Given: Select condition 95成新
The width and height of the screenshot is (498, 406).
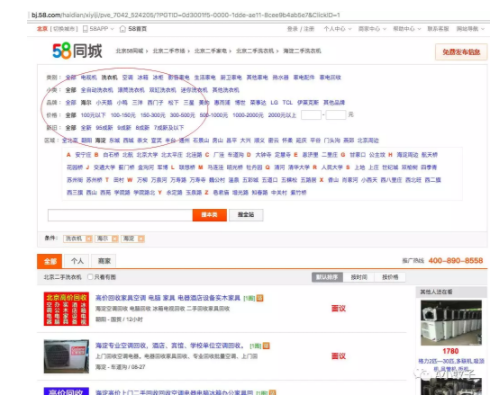Looking at the screenshot, I should [x=104, y=128].
